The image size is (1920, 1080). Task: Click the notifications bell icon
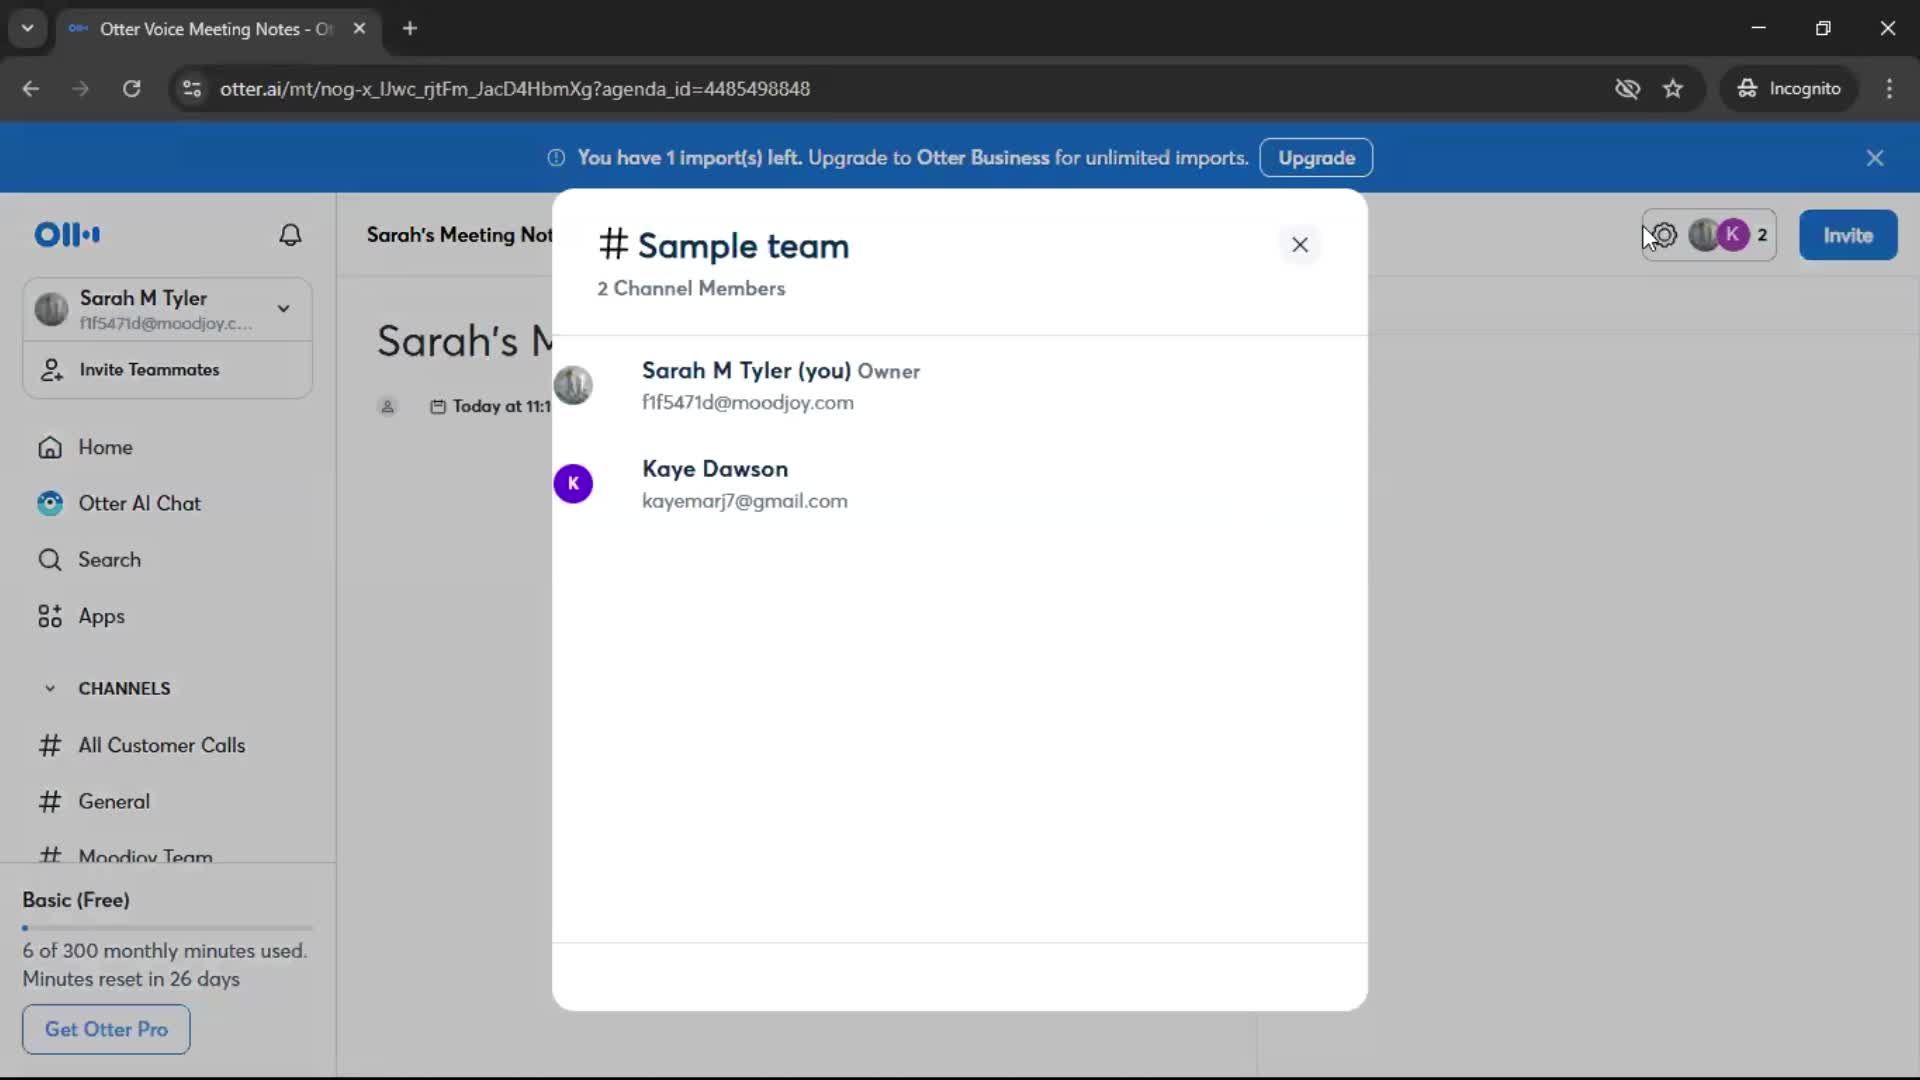pyautogui.click(x=290, y=235)
